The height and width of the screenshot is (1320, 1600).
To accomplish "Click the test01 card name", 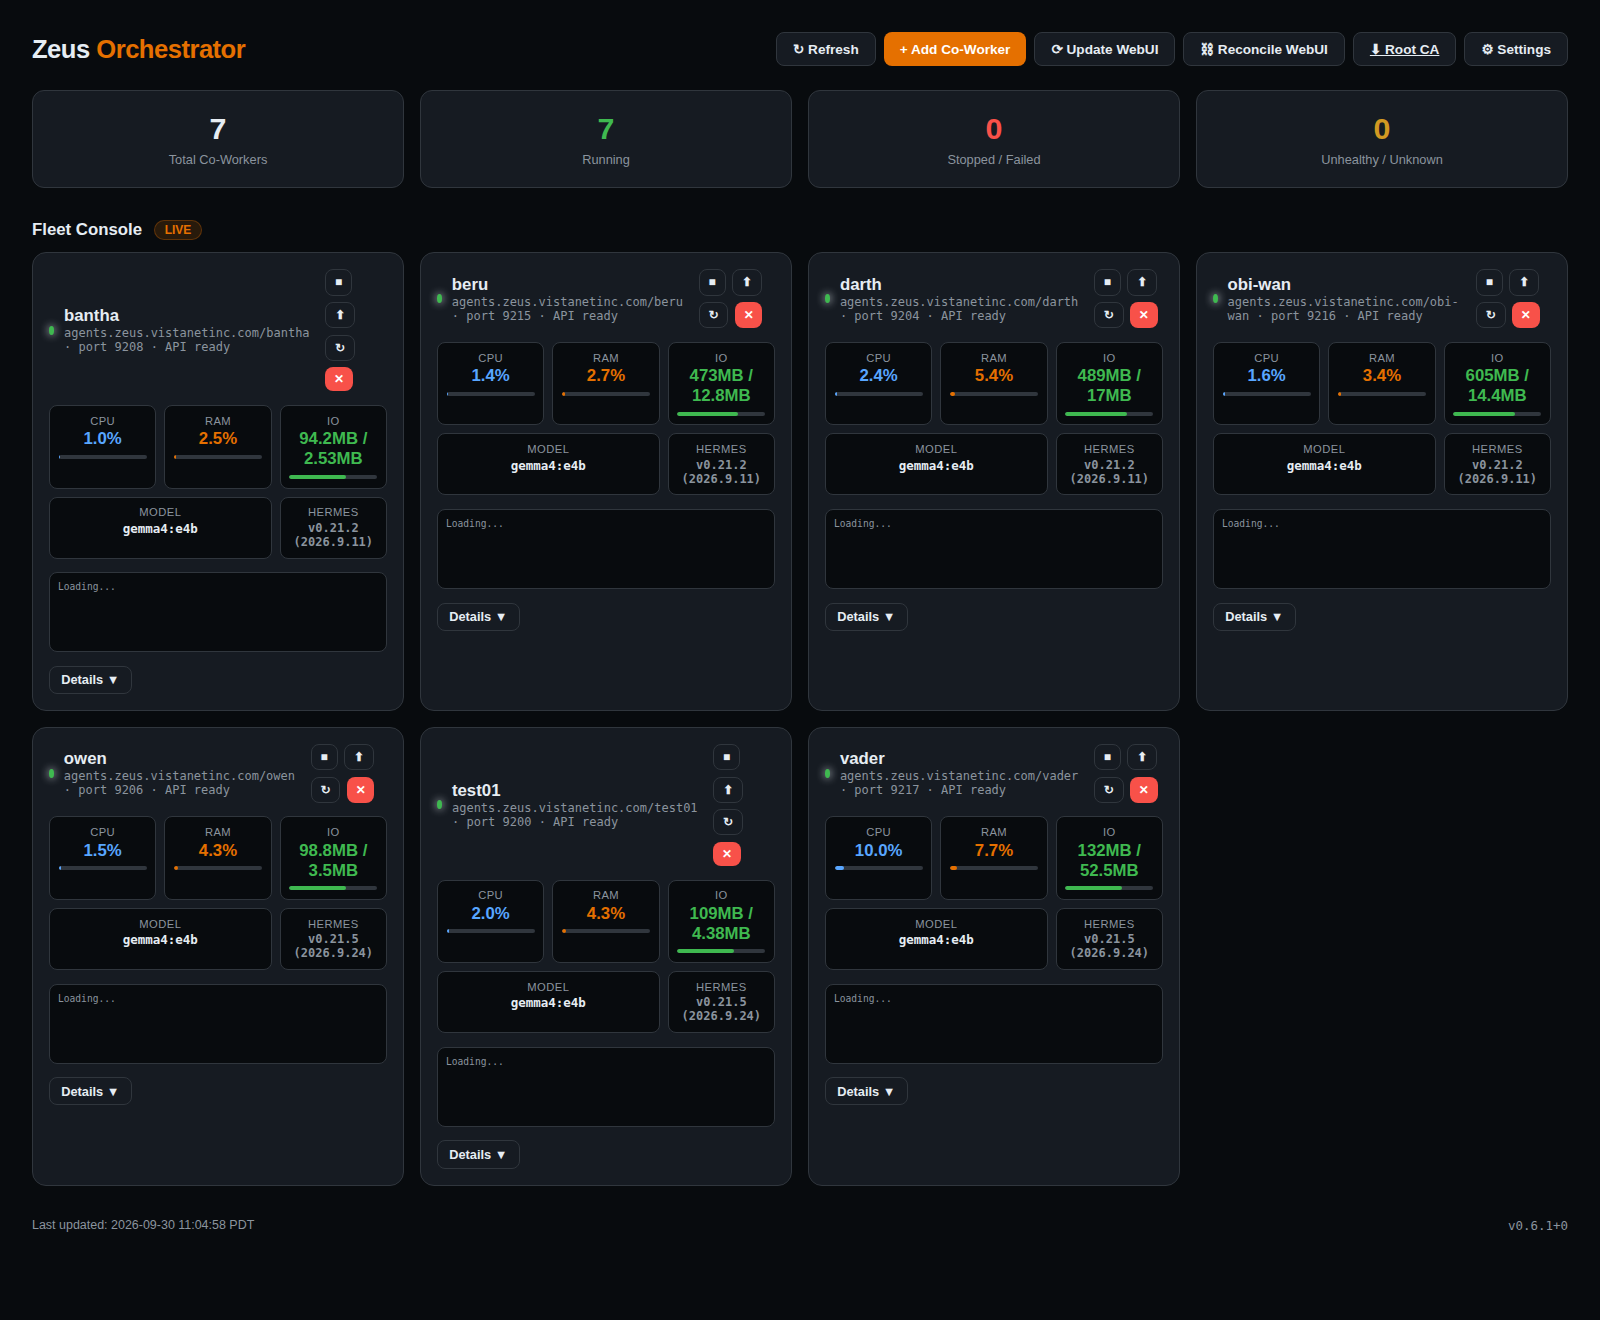I will tap(476, 790).
